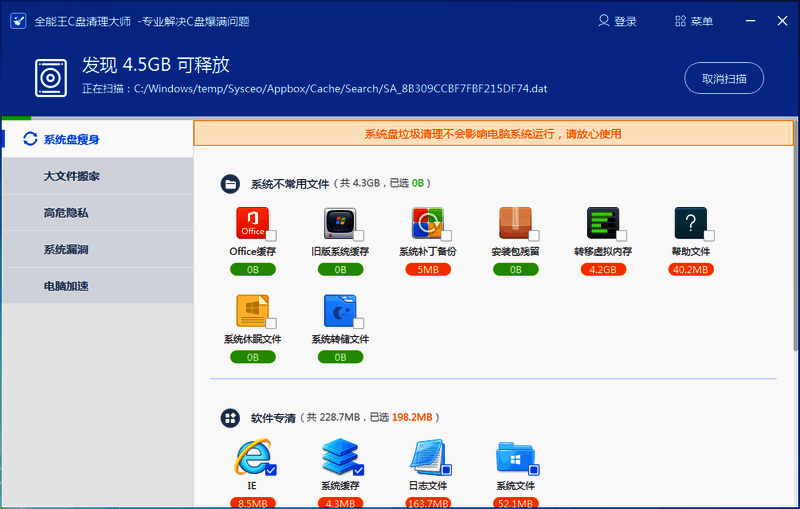Screen dimensions: 800x509
Task: Click the 软件专清 section title
Action: click(273, 418)
